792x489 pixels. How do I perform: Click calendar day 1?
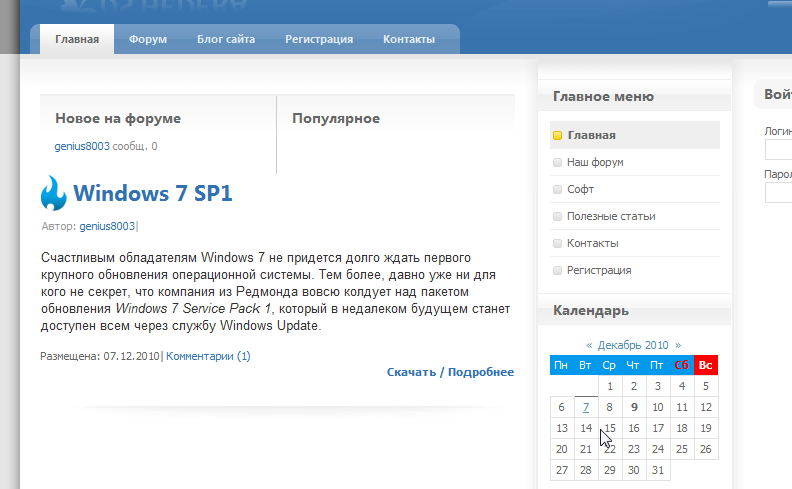[x=610, y=386]
